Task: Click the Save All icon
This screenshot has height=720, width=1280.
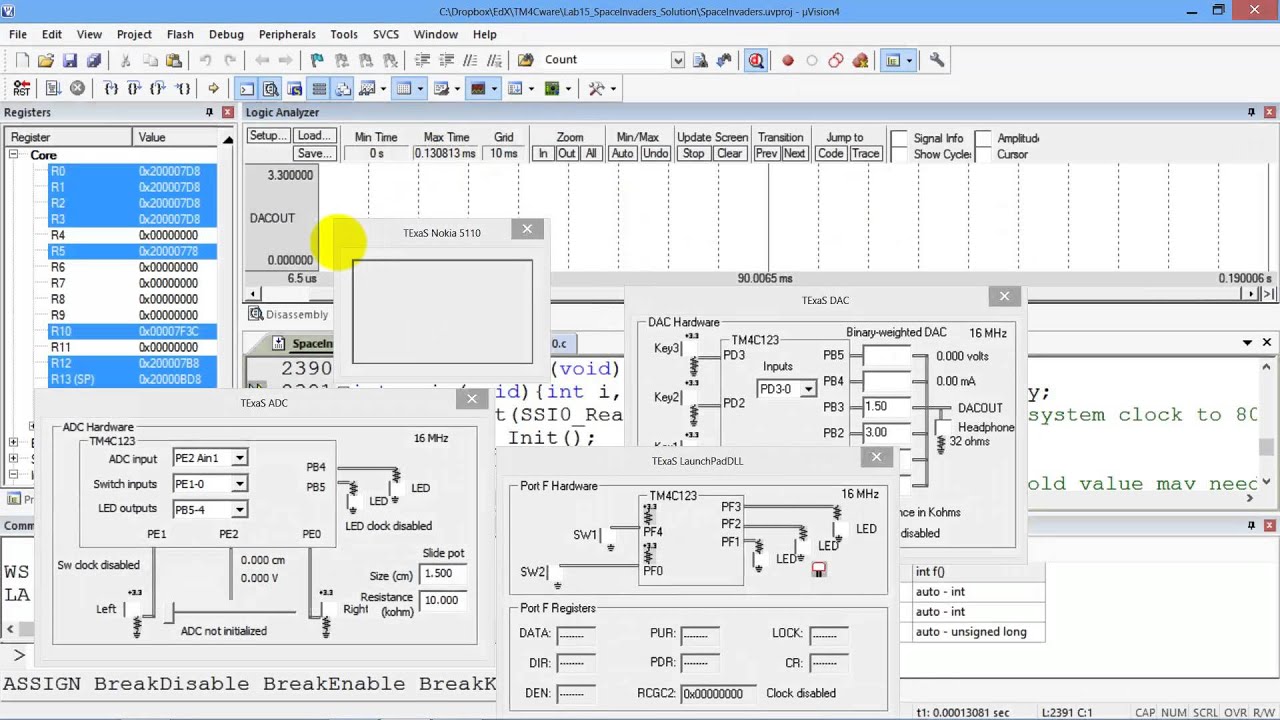Action: coord(94,60)
